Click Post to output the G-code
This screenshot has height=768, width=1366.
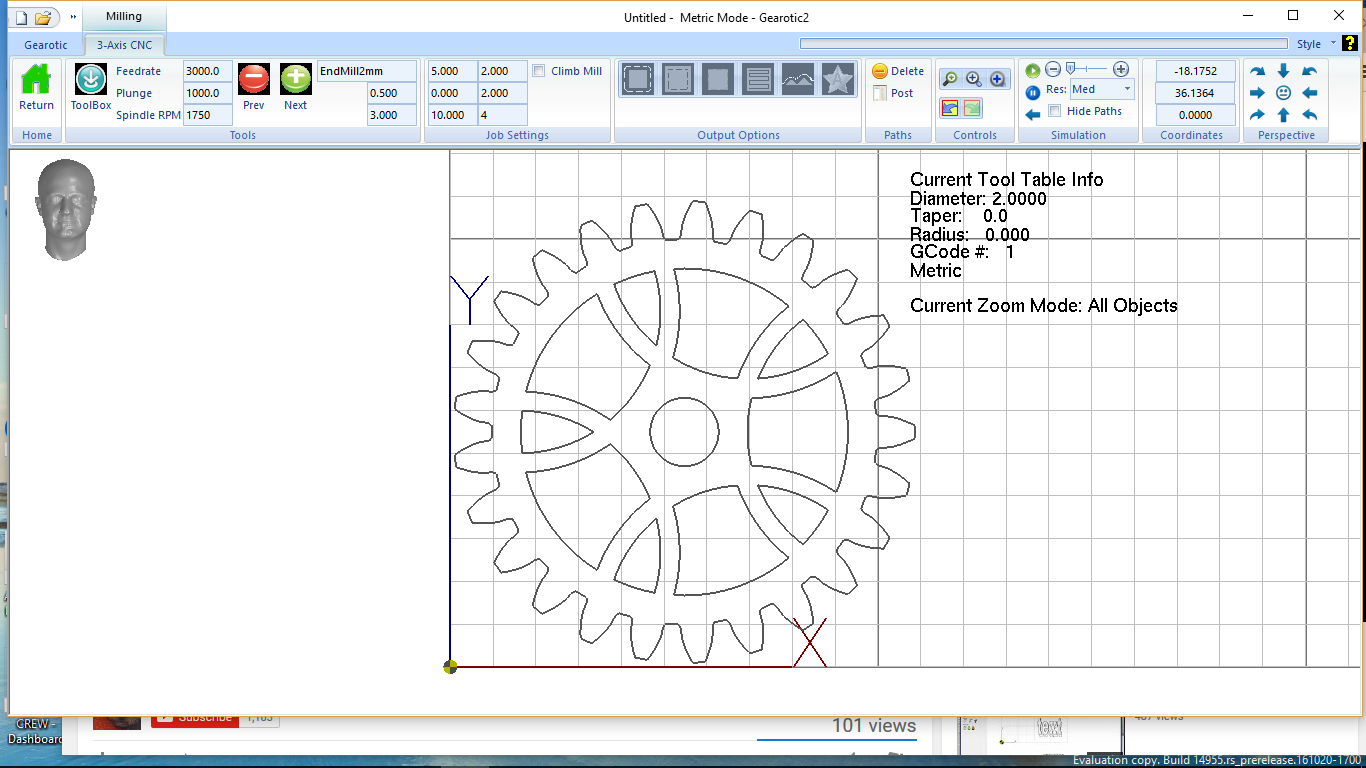coord(892,93)
